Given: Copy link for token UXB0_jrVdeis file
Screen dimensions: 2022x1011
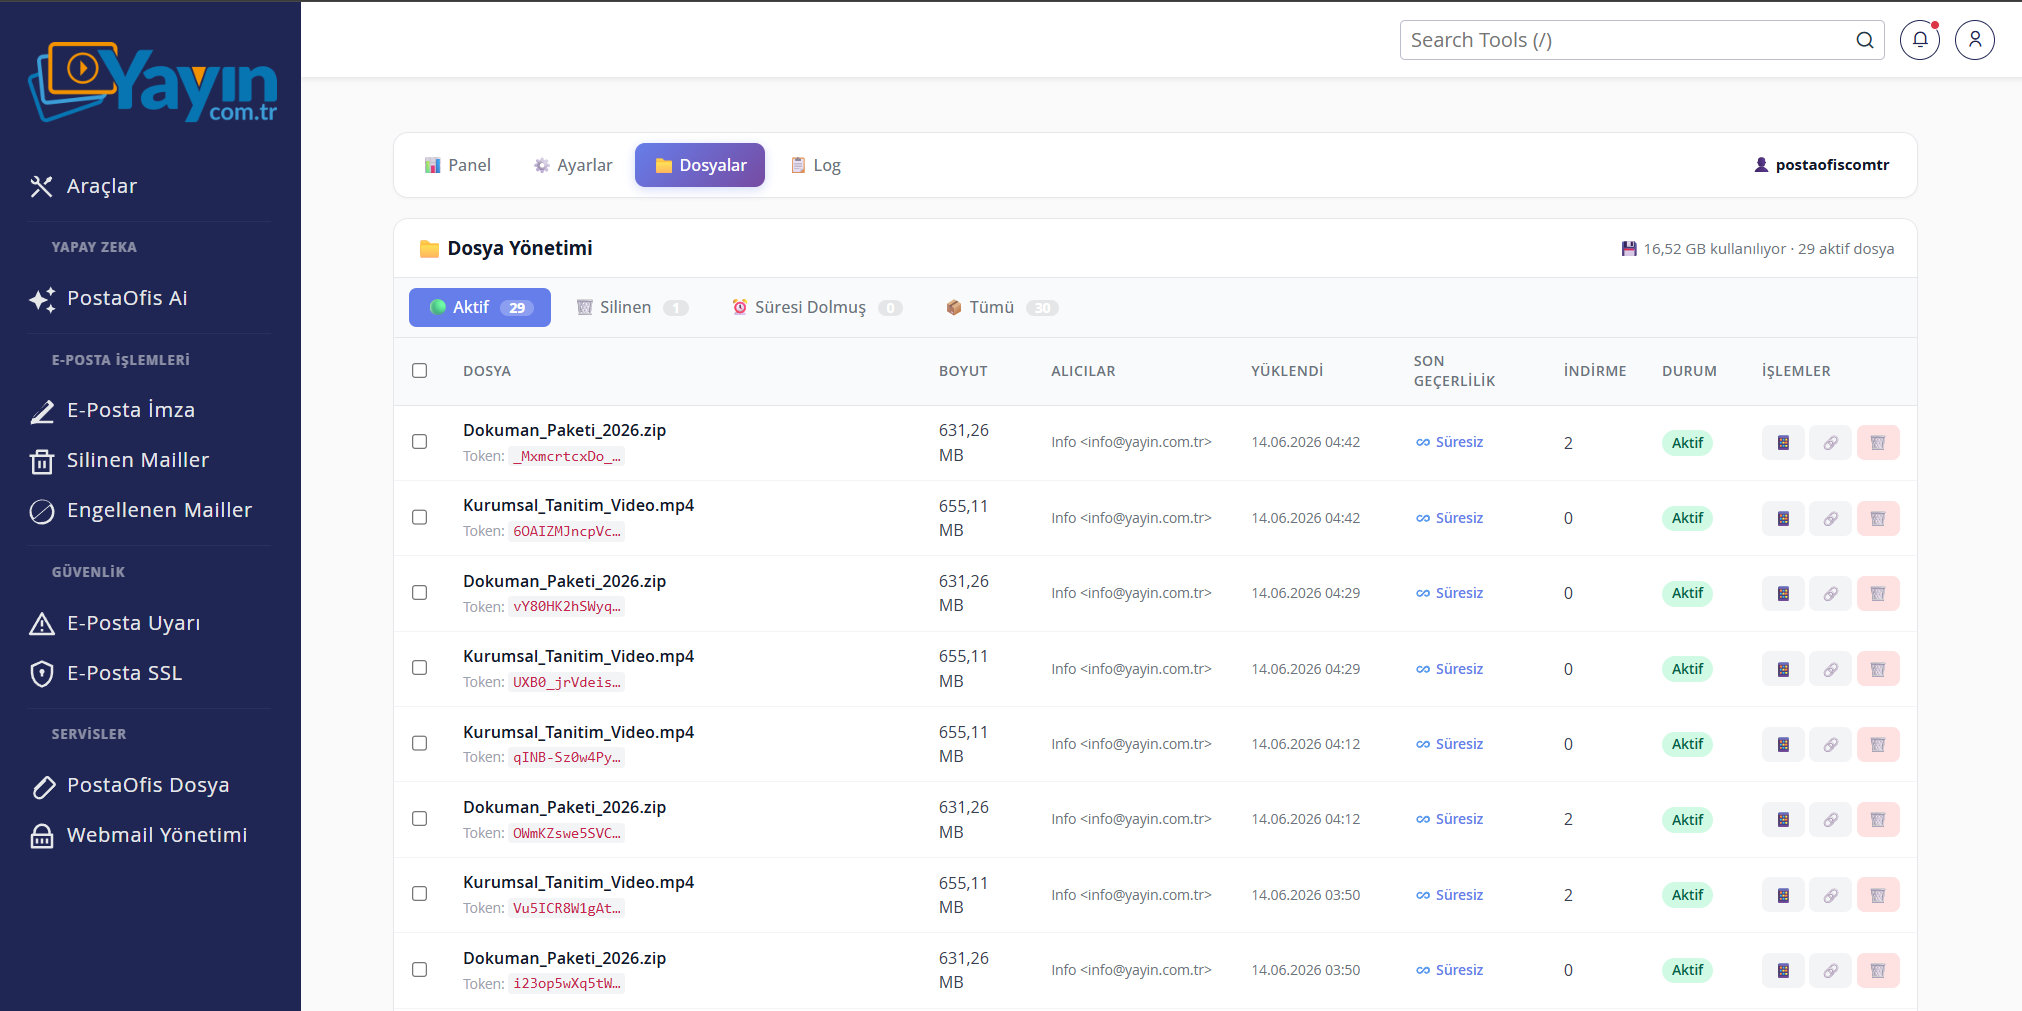Looking at the screenshot, I should coord(1830,669).
